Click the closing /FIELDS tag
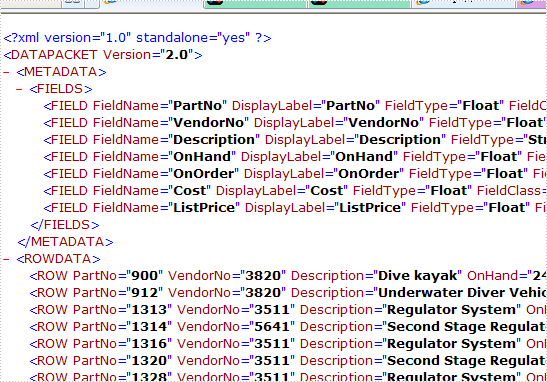This screenshot has width=547, height=382. tap(65, 225)
